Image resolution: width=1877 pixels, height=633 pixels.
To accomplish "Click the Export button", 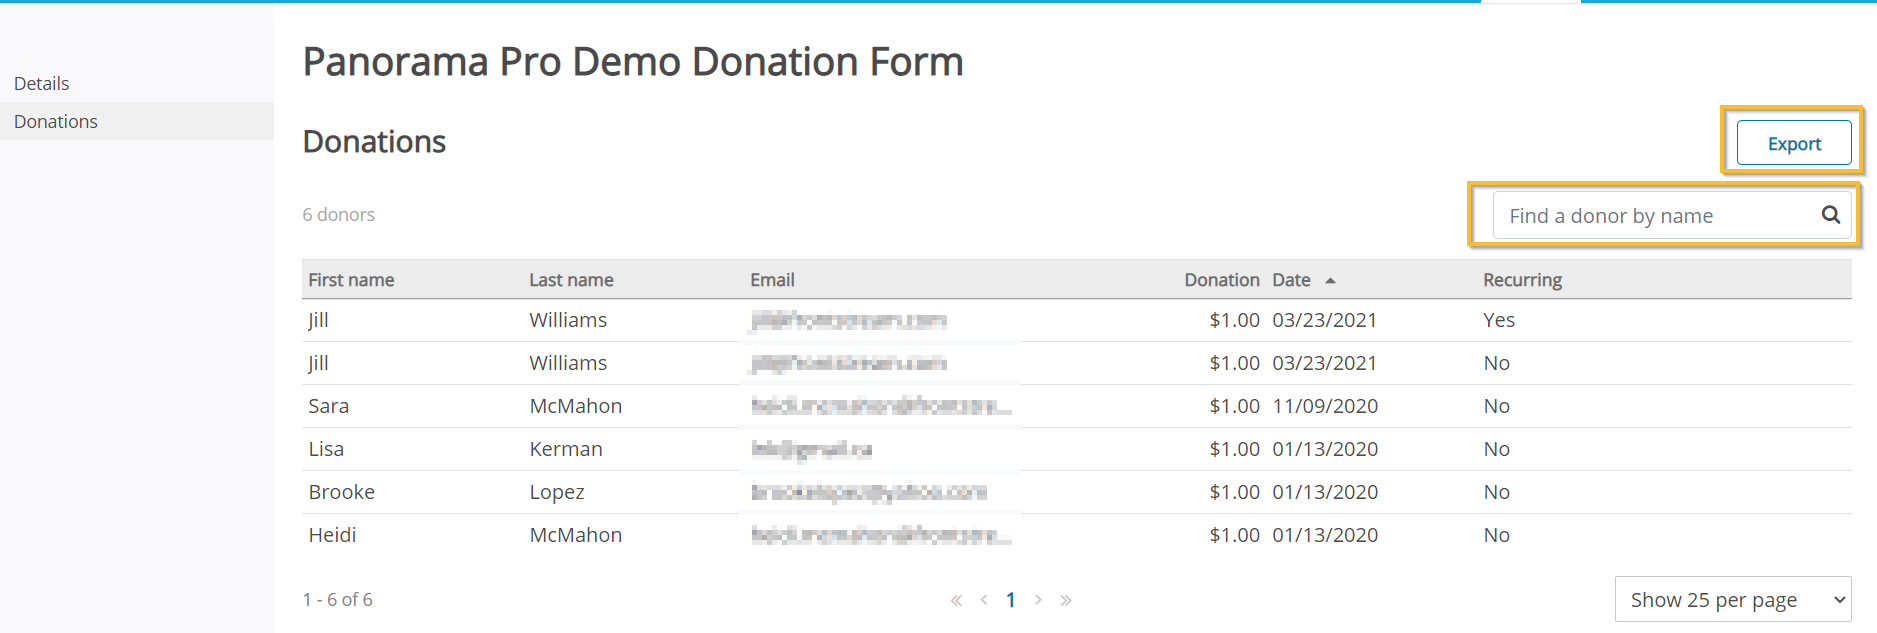I will tap(1794, 143).
